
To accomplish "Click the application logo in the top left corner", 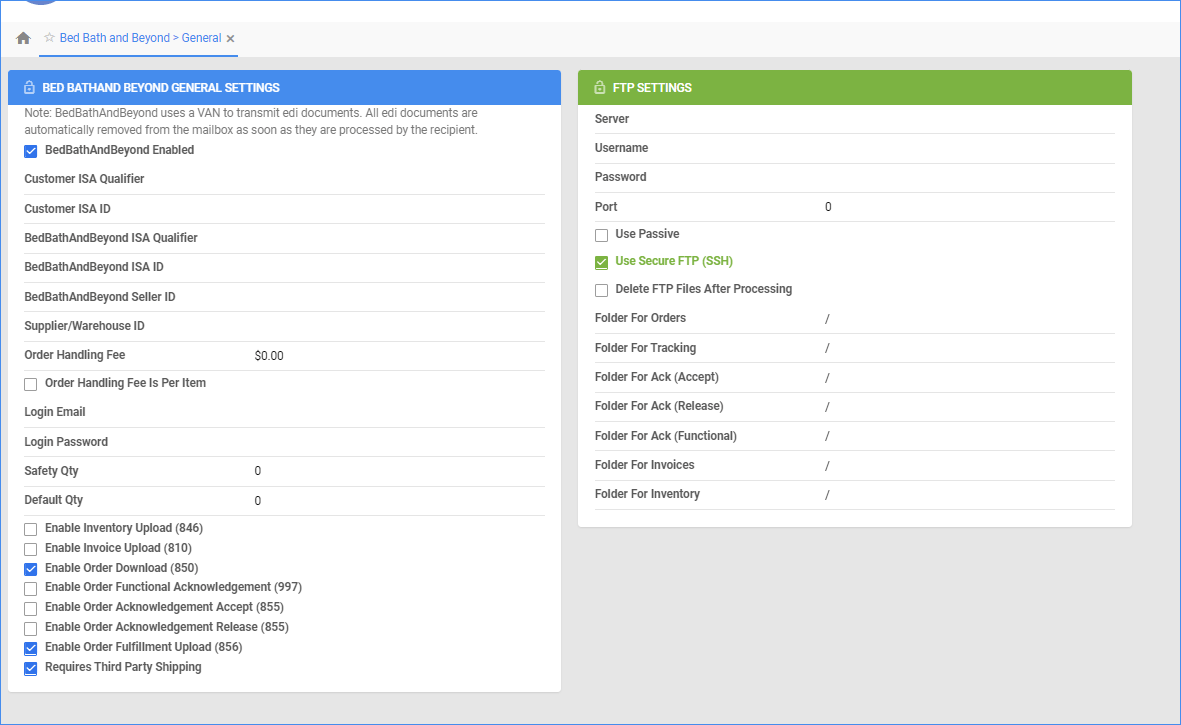I will [x=40, y=4].
